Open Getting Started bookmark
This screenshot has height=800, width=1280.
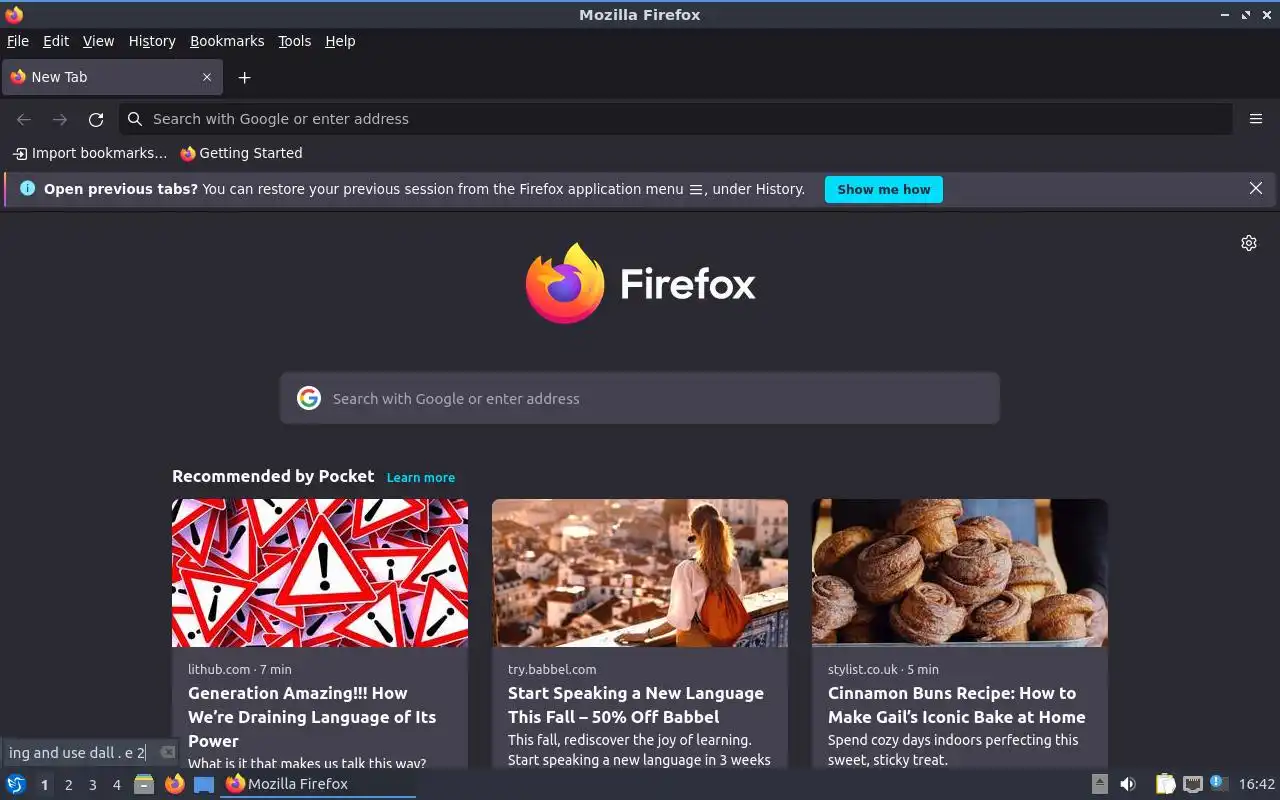pos(241,153)
